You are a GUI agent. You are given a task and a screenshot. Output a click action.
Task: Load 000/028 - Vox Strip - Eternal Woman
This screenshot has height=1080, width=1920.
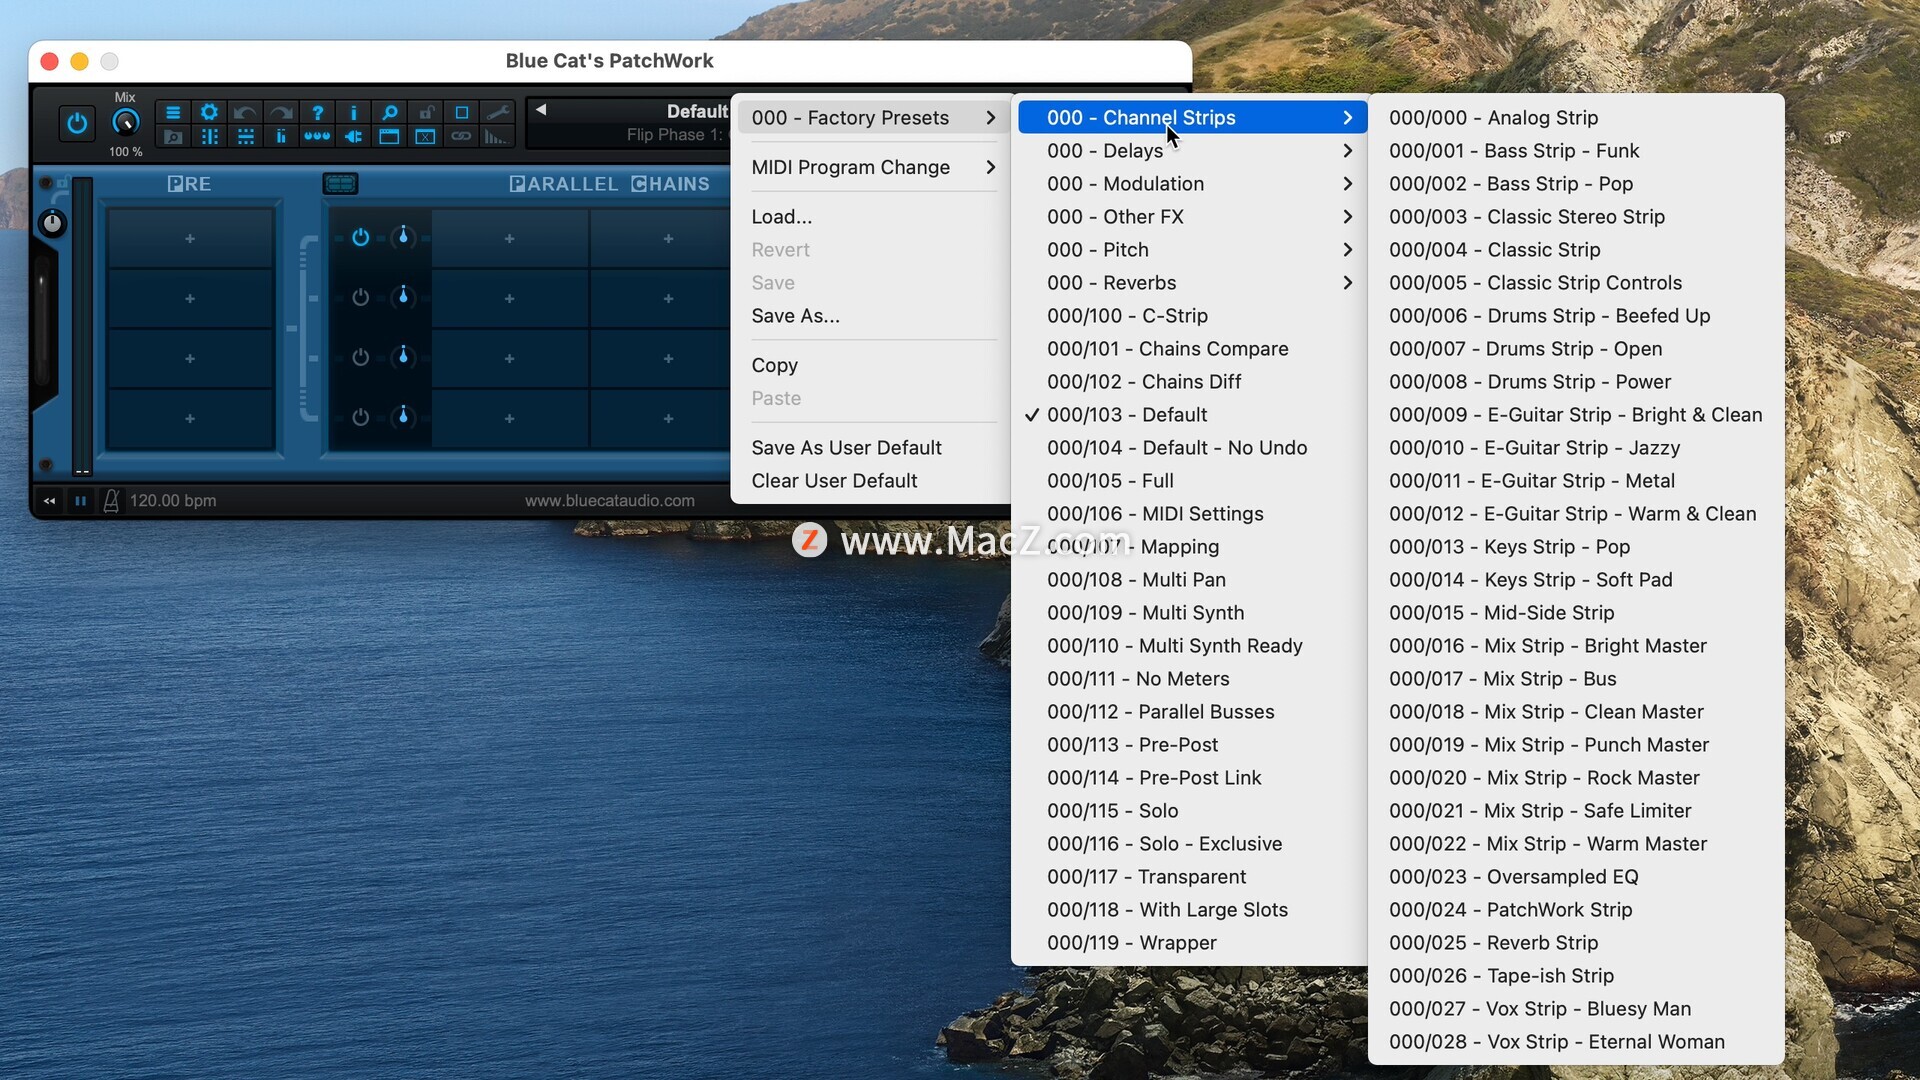coord(1576,1041)
